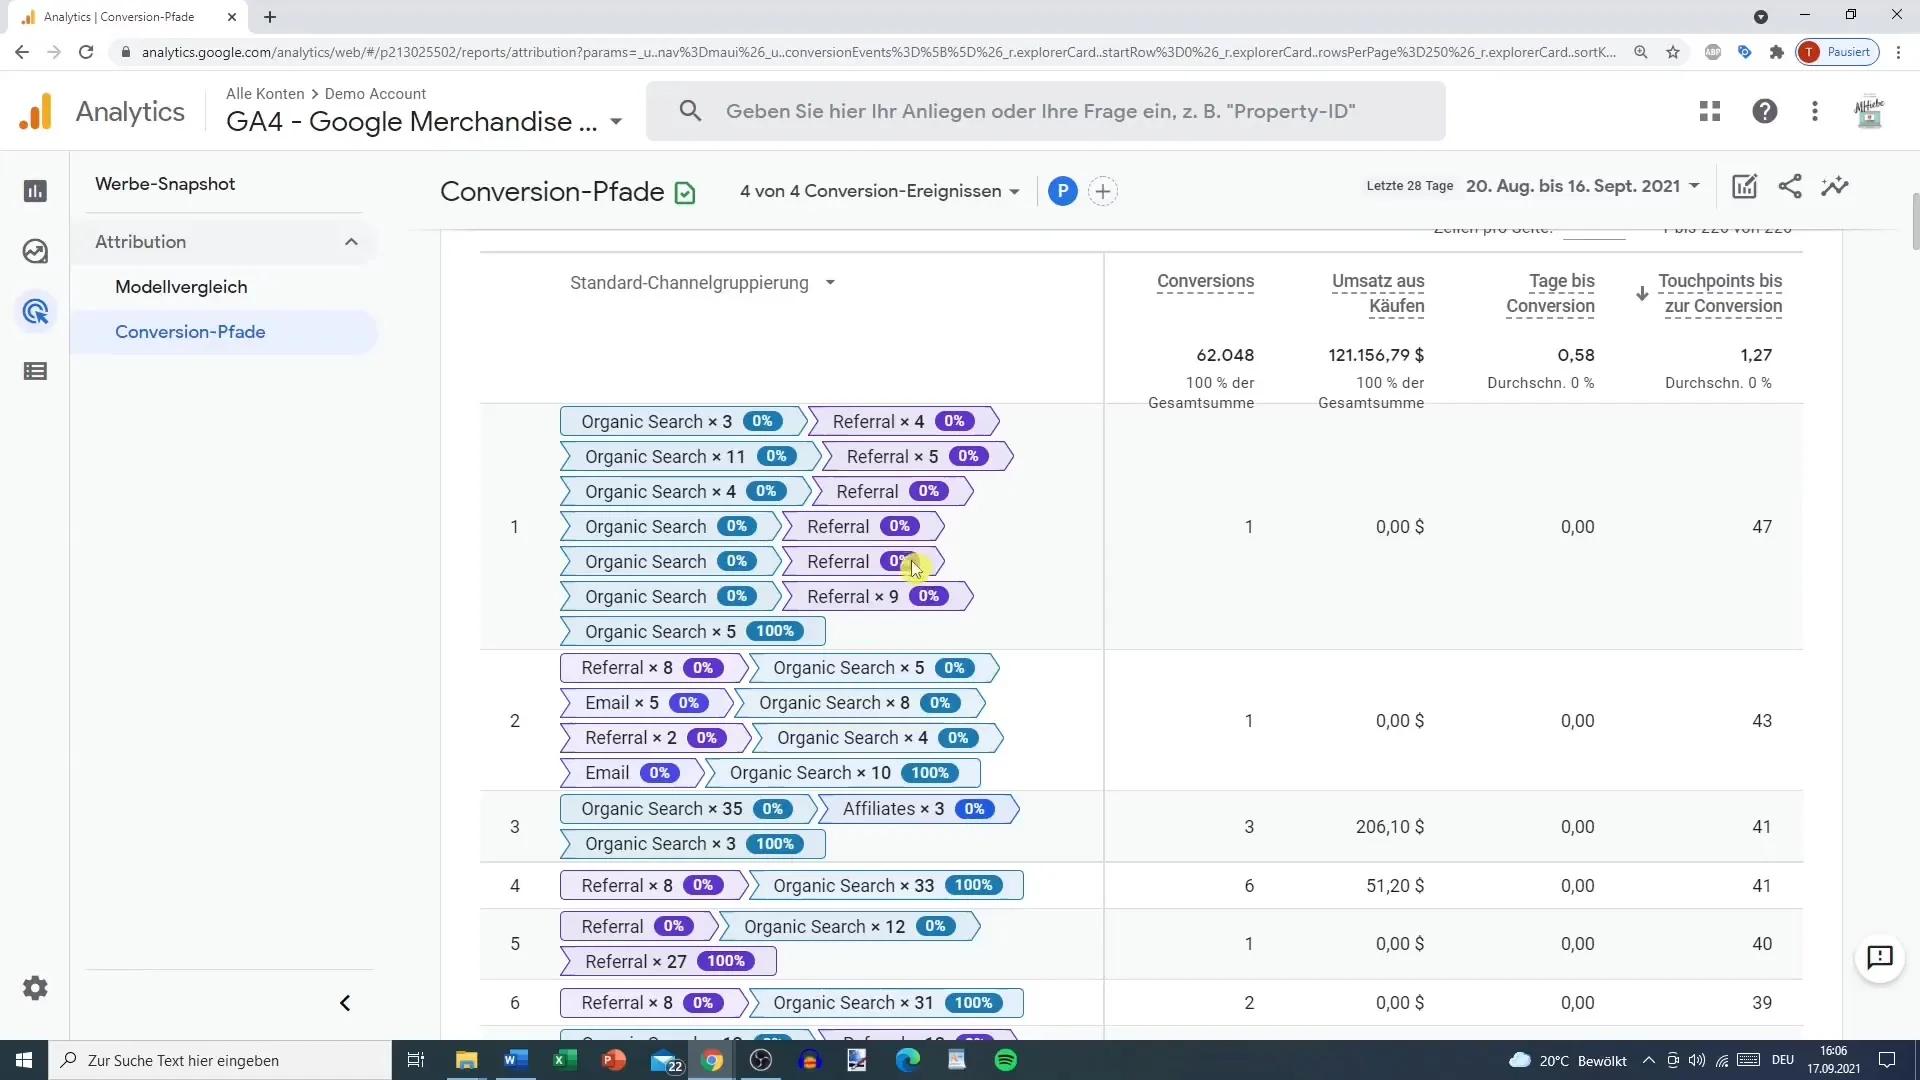Collapse the left navigation panel arrow
This screenshot has height=1080, width=1920.
pyautogui.click(x=345, y=1003)
